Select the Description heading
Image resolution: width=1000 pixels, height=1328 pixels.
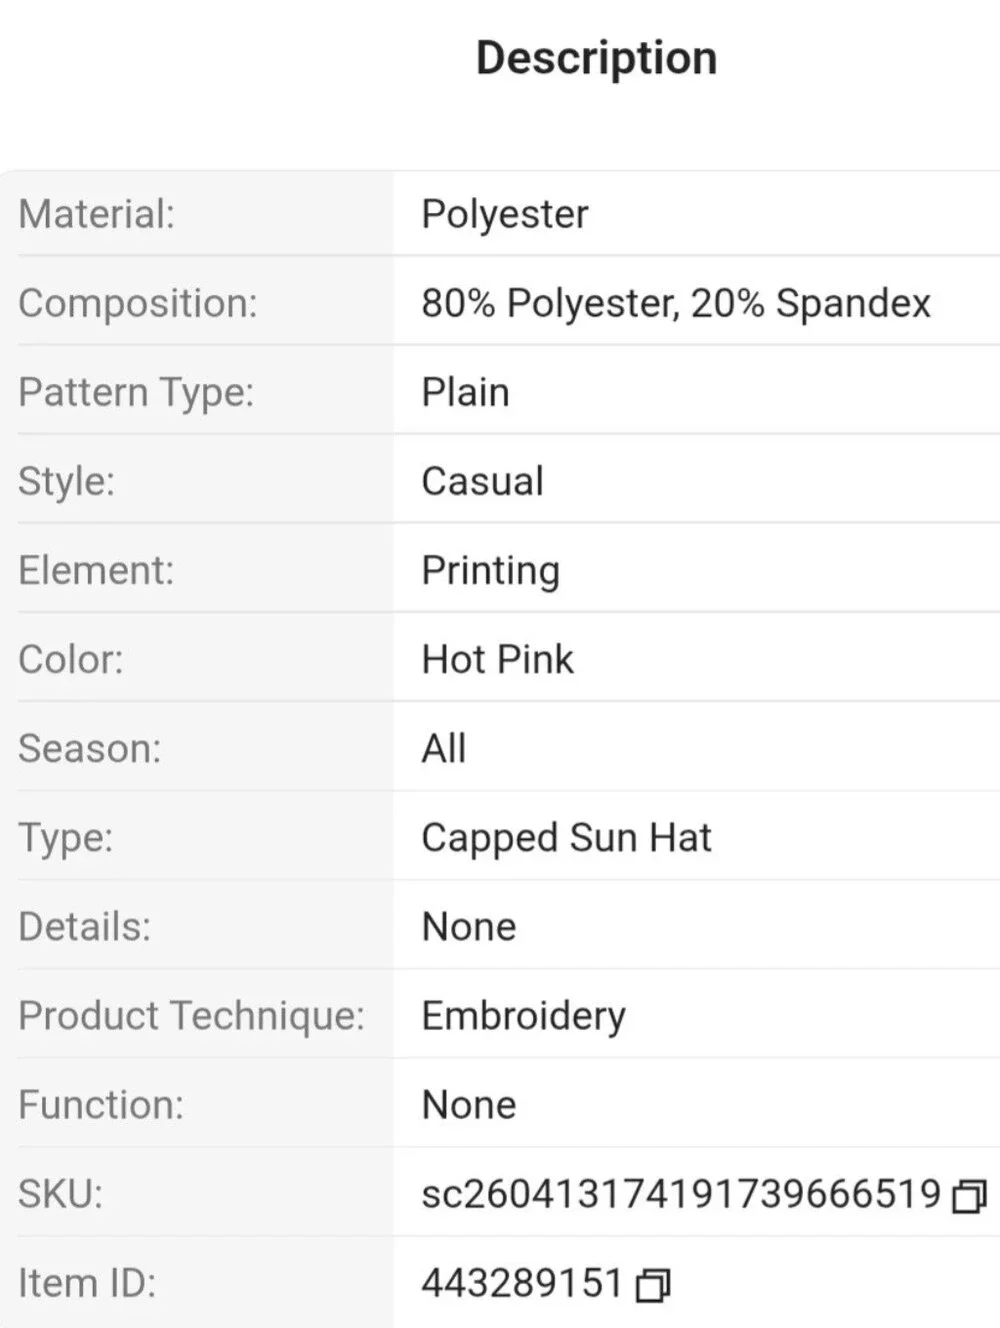click(597, 58)
